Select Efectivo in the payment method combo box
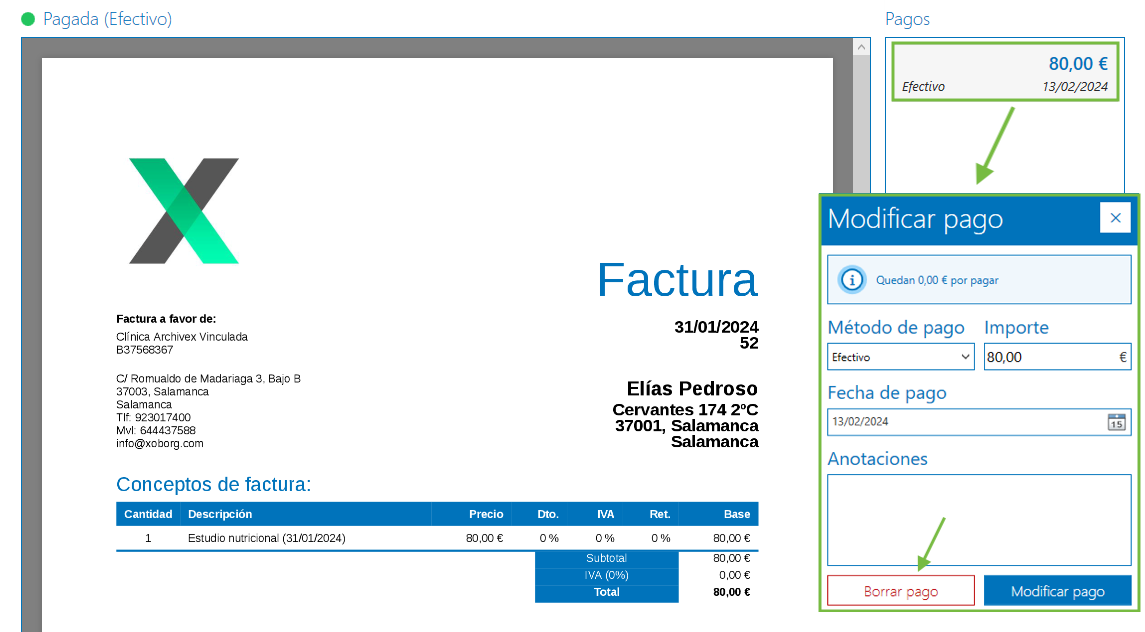 (900, 356)
